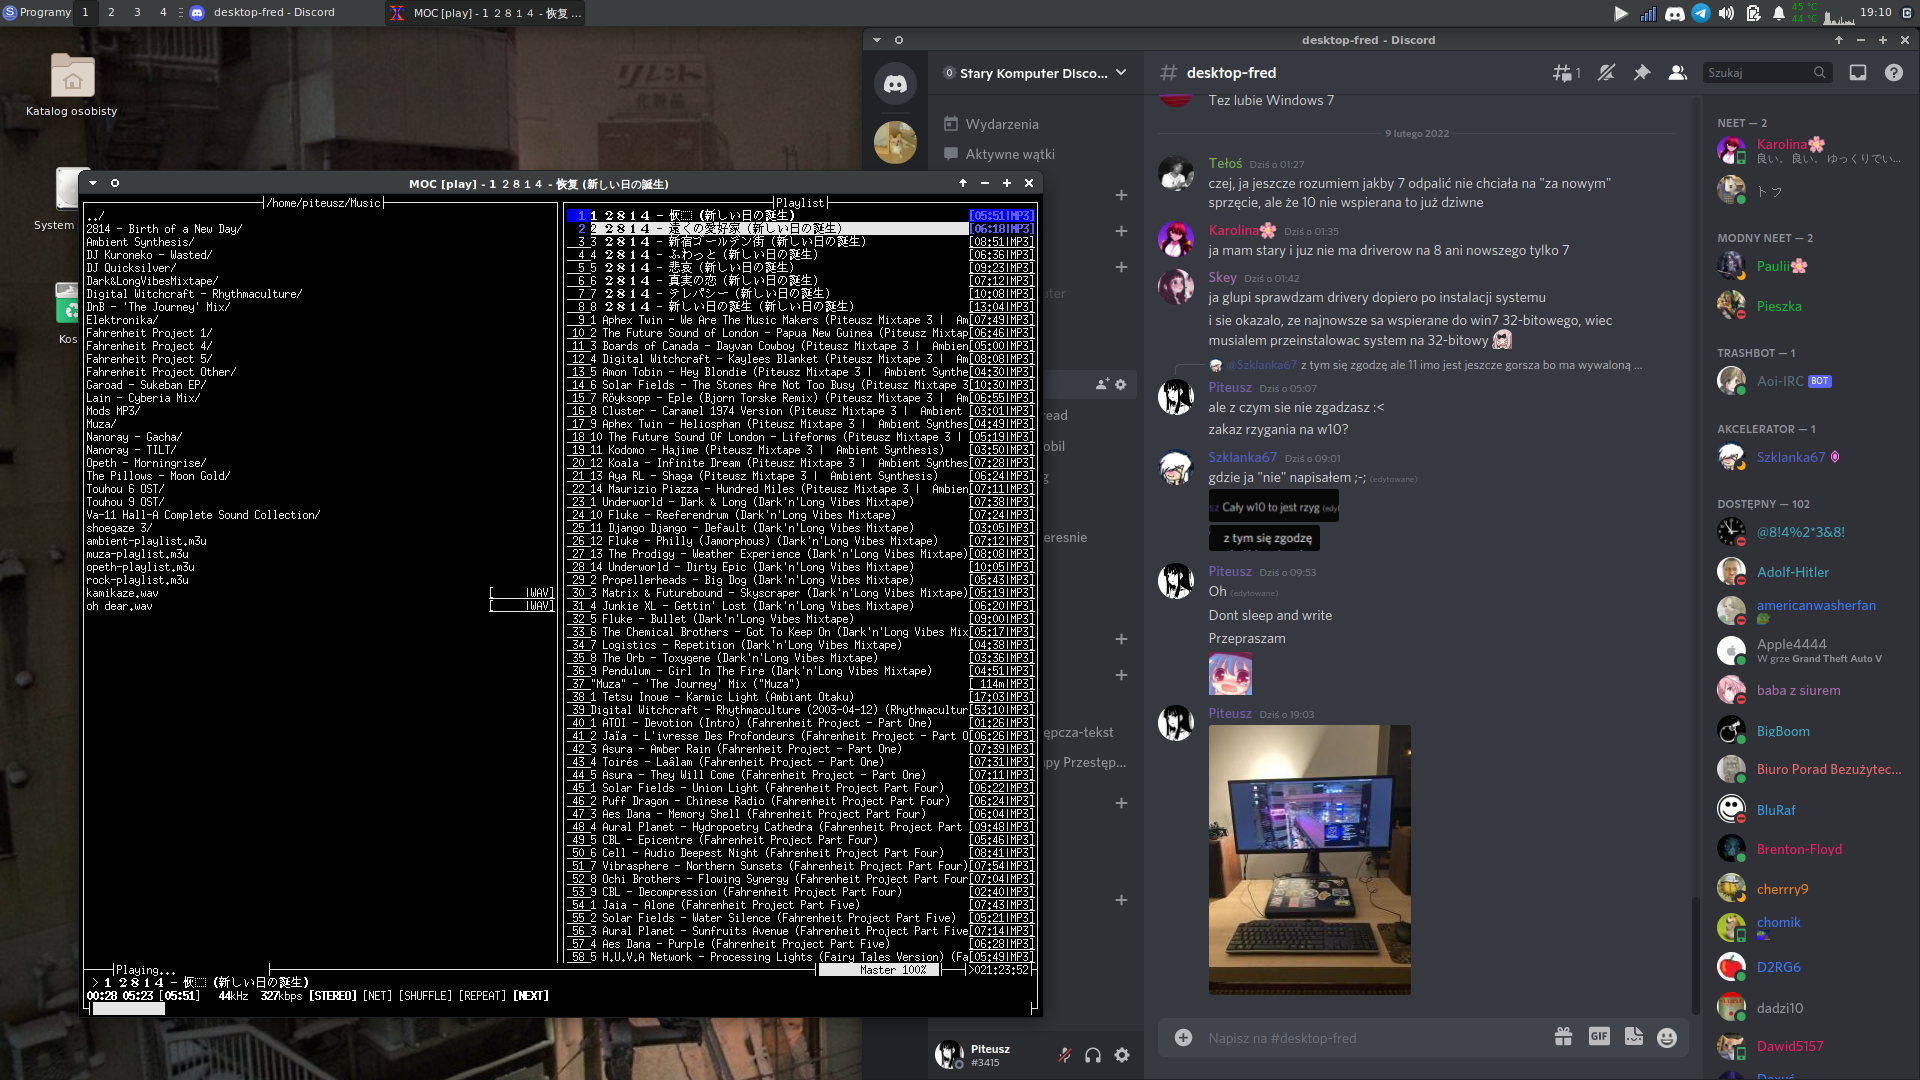1920x1080 pixels.
Task: Select Fahrenheit Project 1/ folder in MOC
Action: tap(149, 333)
